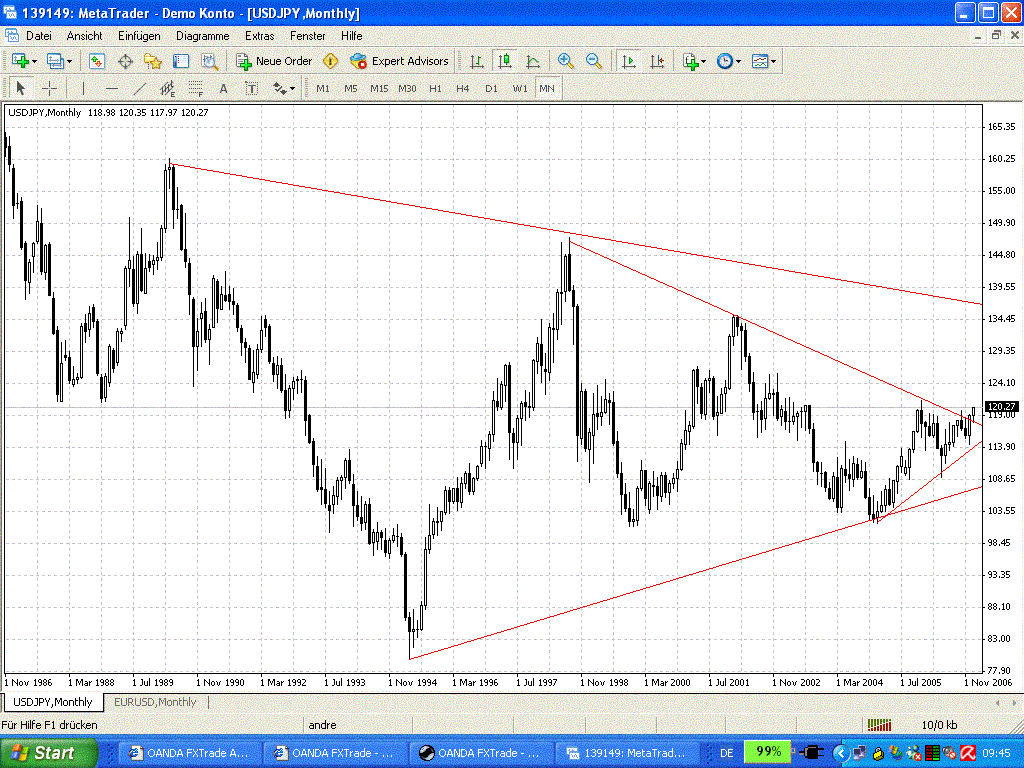
Task: Click the Neue Order button
Action: coord(274,61)
